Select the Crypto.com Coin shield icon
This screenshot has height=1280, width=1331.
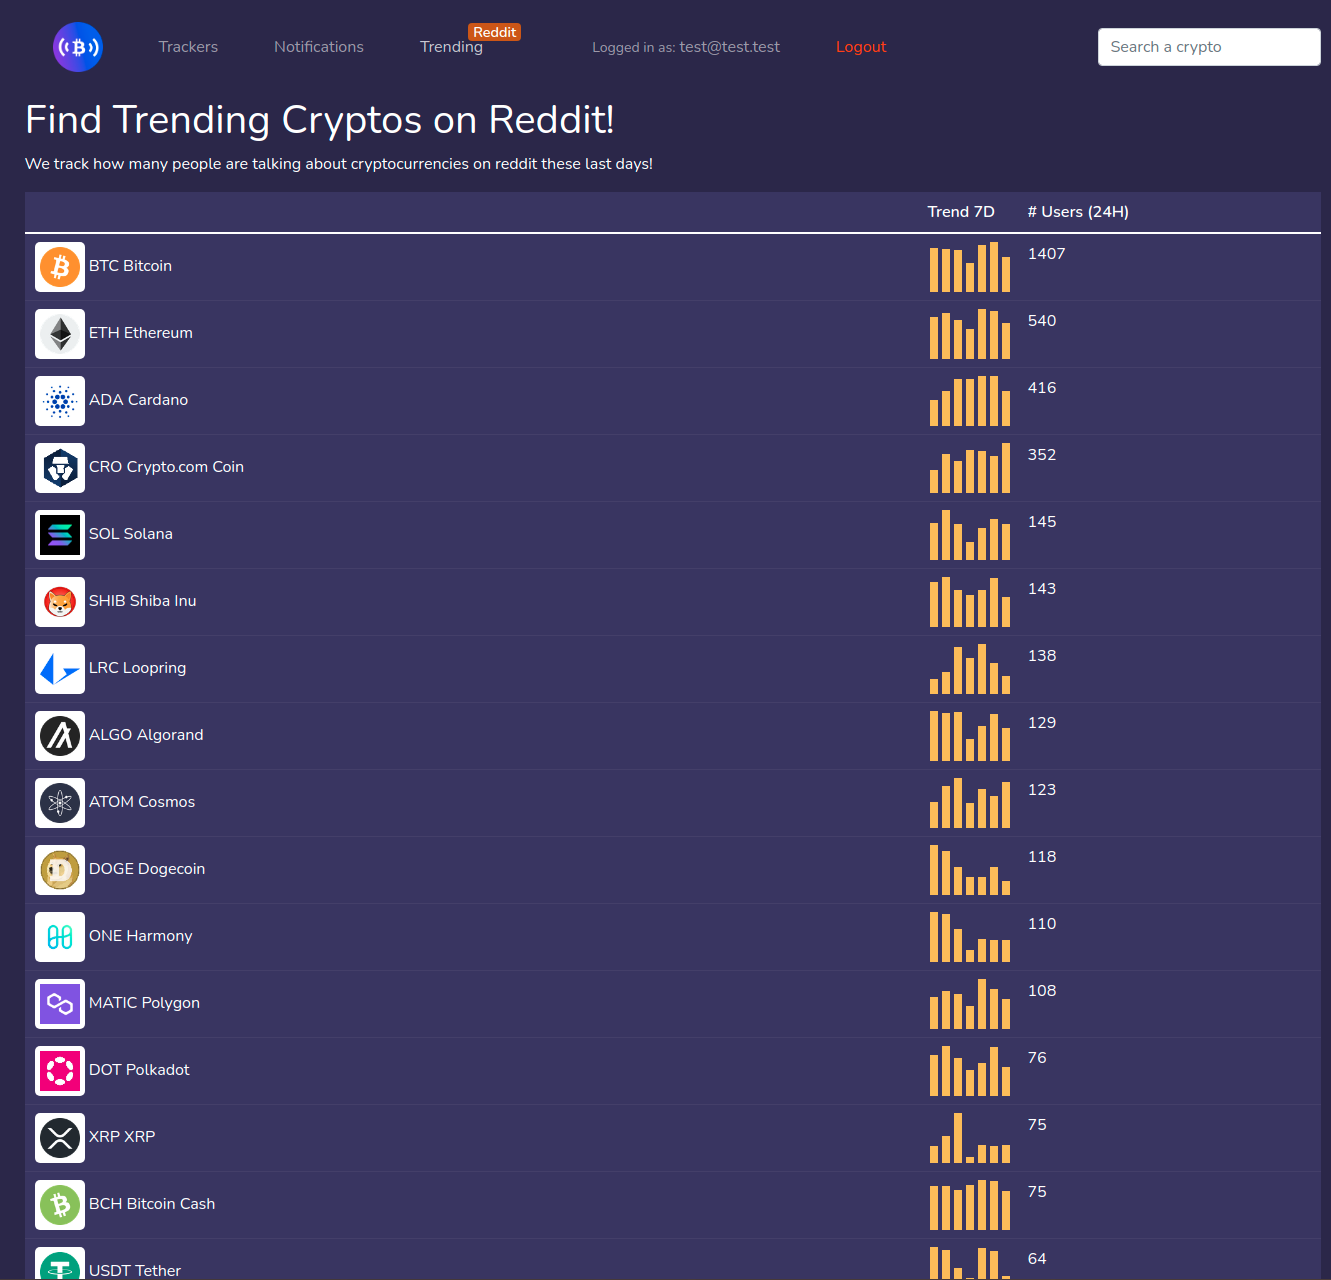(59, 468)
